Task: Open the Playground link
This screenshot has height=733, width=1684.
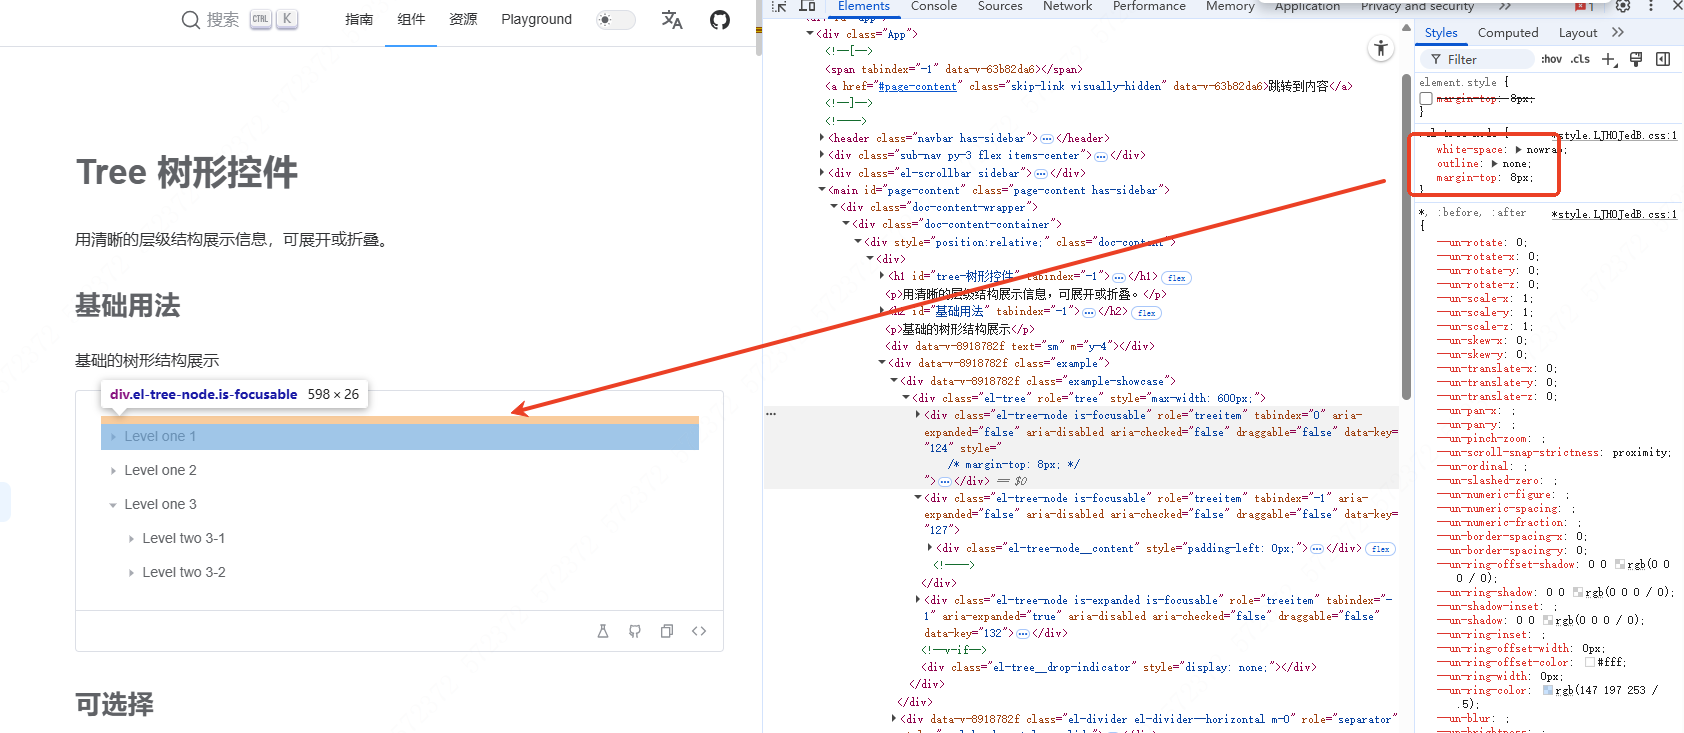Action: click(x=536, y=19)
